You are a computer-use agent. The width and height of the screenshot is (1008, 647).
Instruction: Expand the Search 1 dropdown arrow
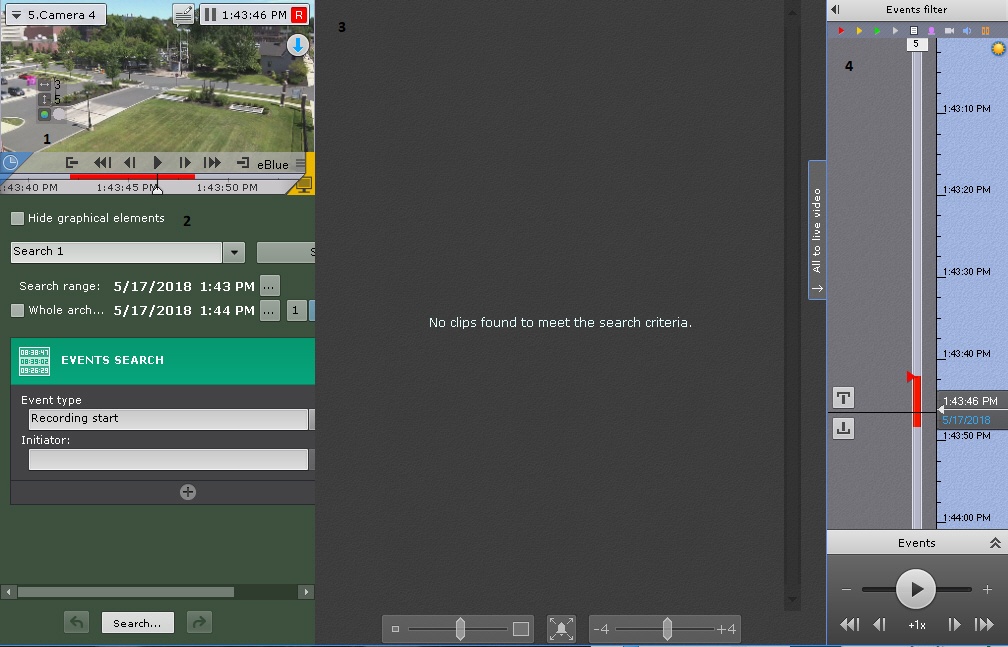tap(233, 252)
